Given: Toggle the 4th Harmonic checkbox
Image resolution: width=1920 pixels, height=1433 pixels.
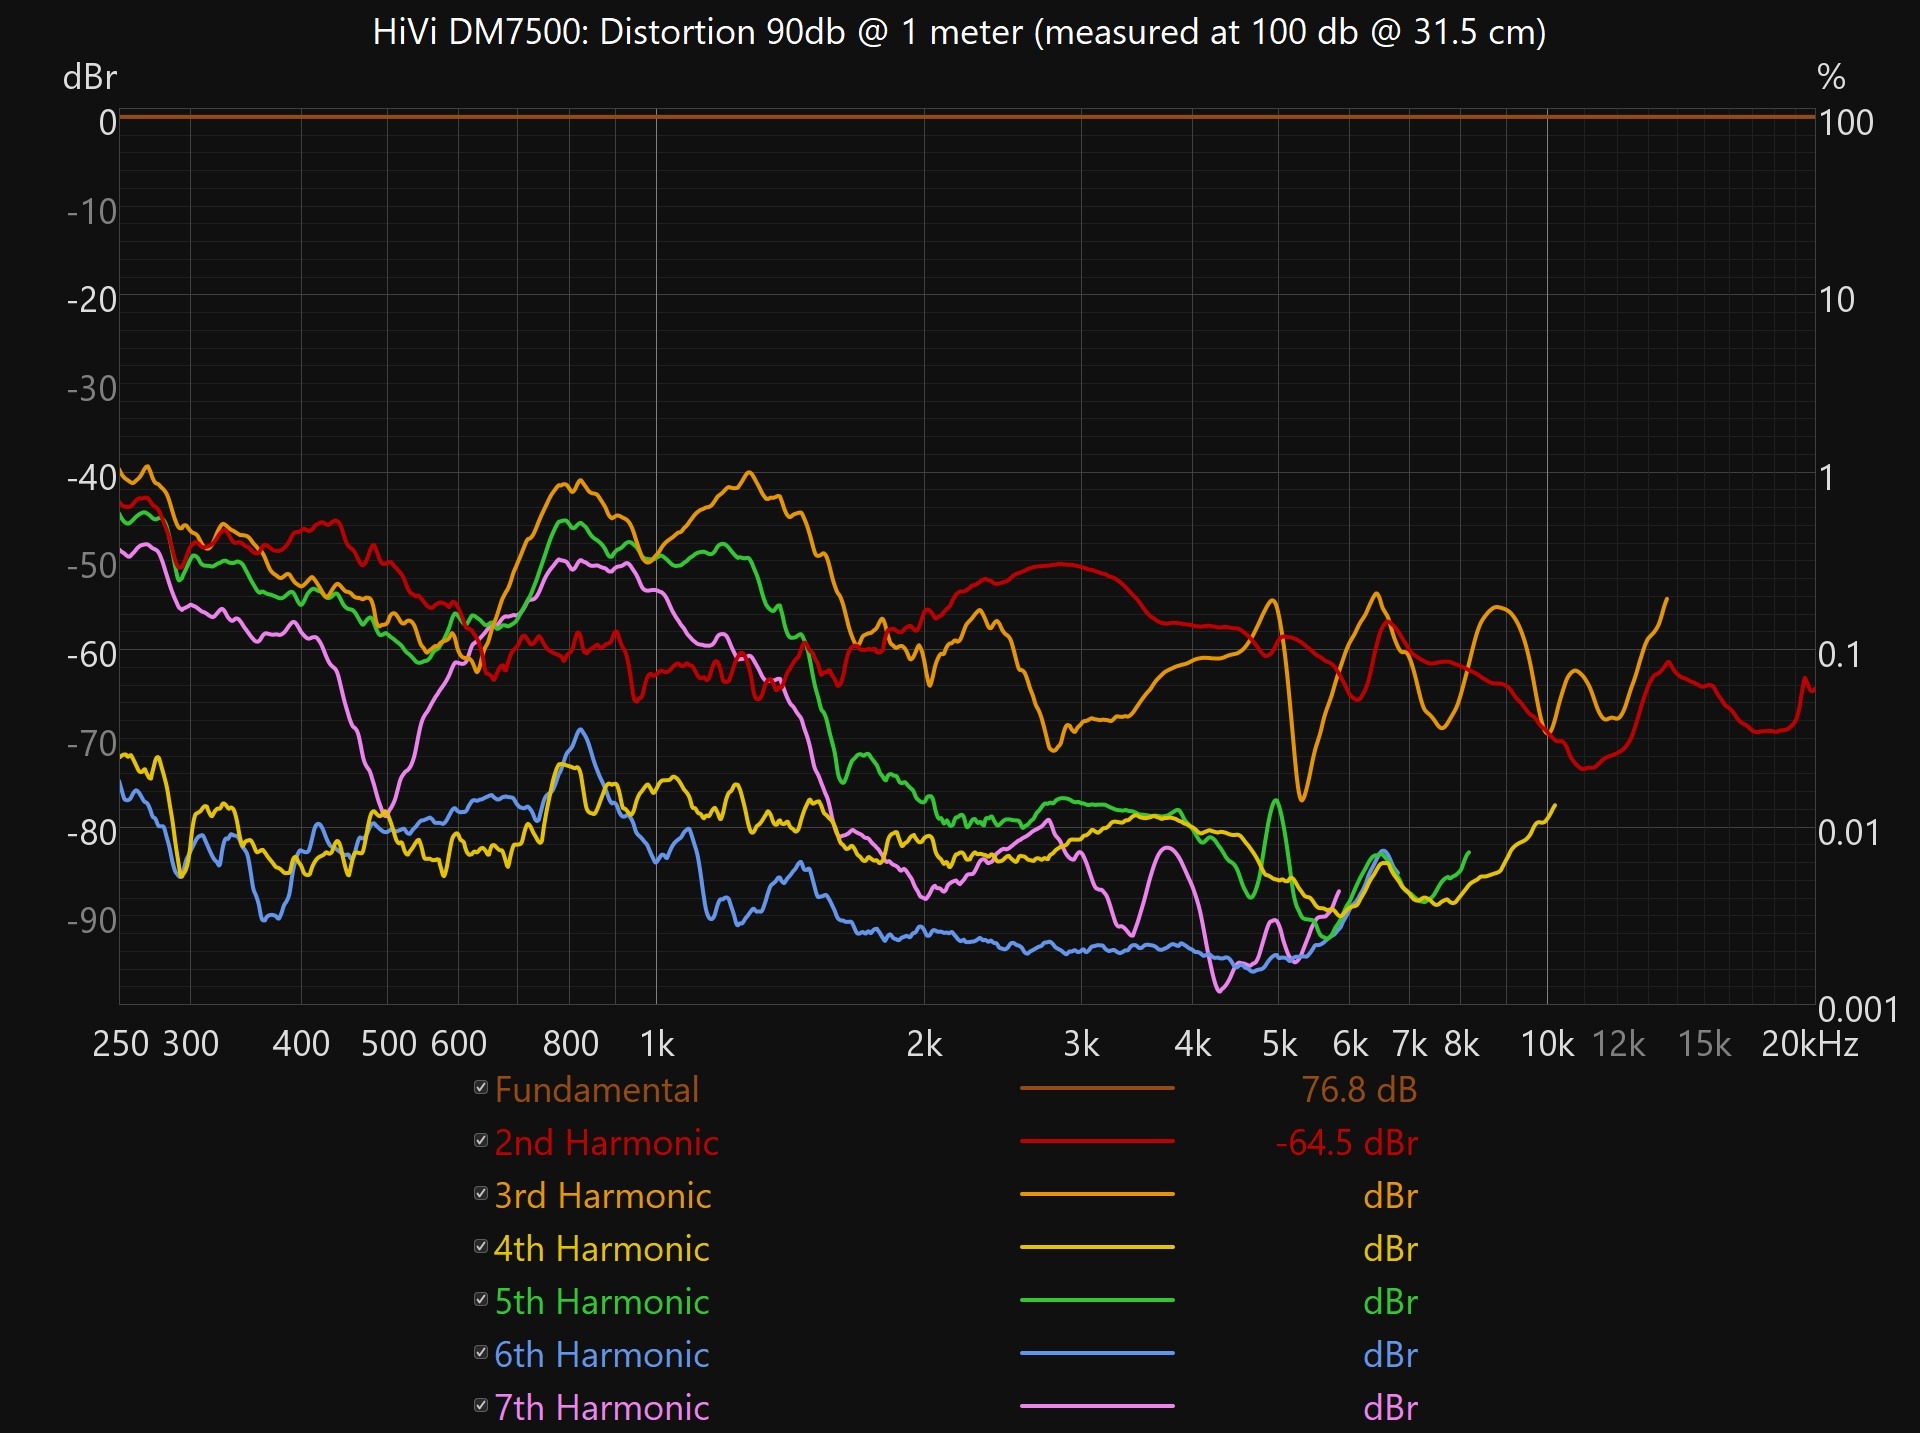Looking at the screenshot, I should coord(481,1246).
